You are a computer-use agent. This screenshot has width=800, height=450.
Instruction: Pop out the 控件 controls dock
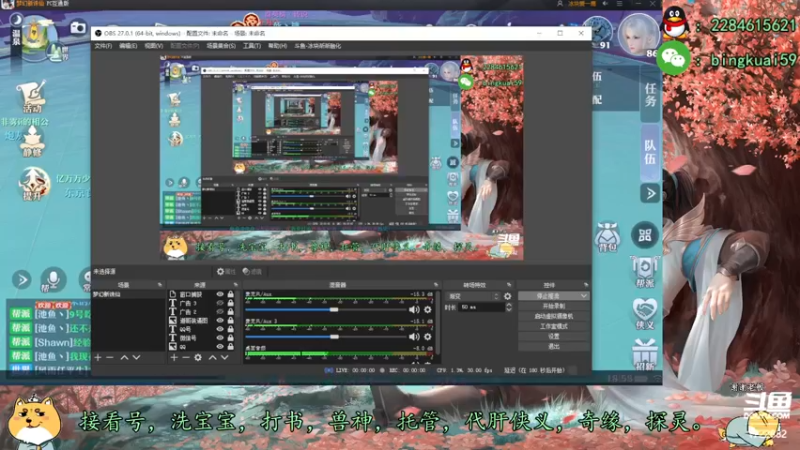[x=586, y=285]
